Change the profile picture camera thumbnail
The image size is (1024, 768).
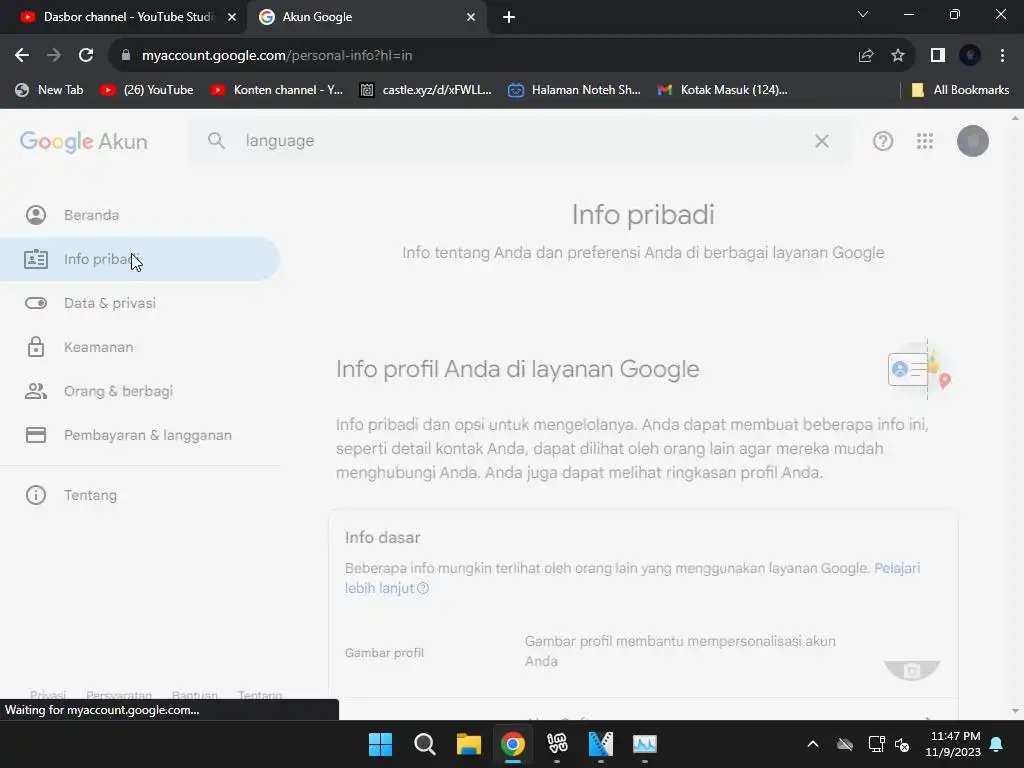tap(912, 669)
